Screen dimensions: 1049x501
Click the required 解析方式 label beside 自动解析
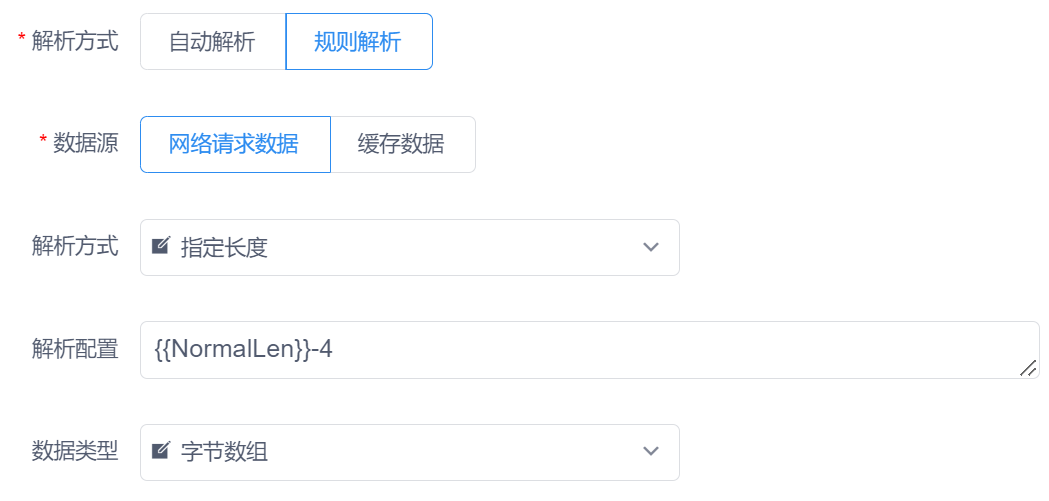75,42
